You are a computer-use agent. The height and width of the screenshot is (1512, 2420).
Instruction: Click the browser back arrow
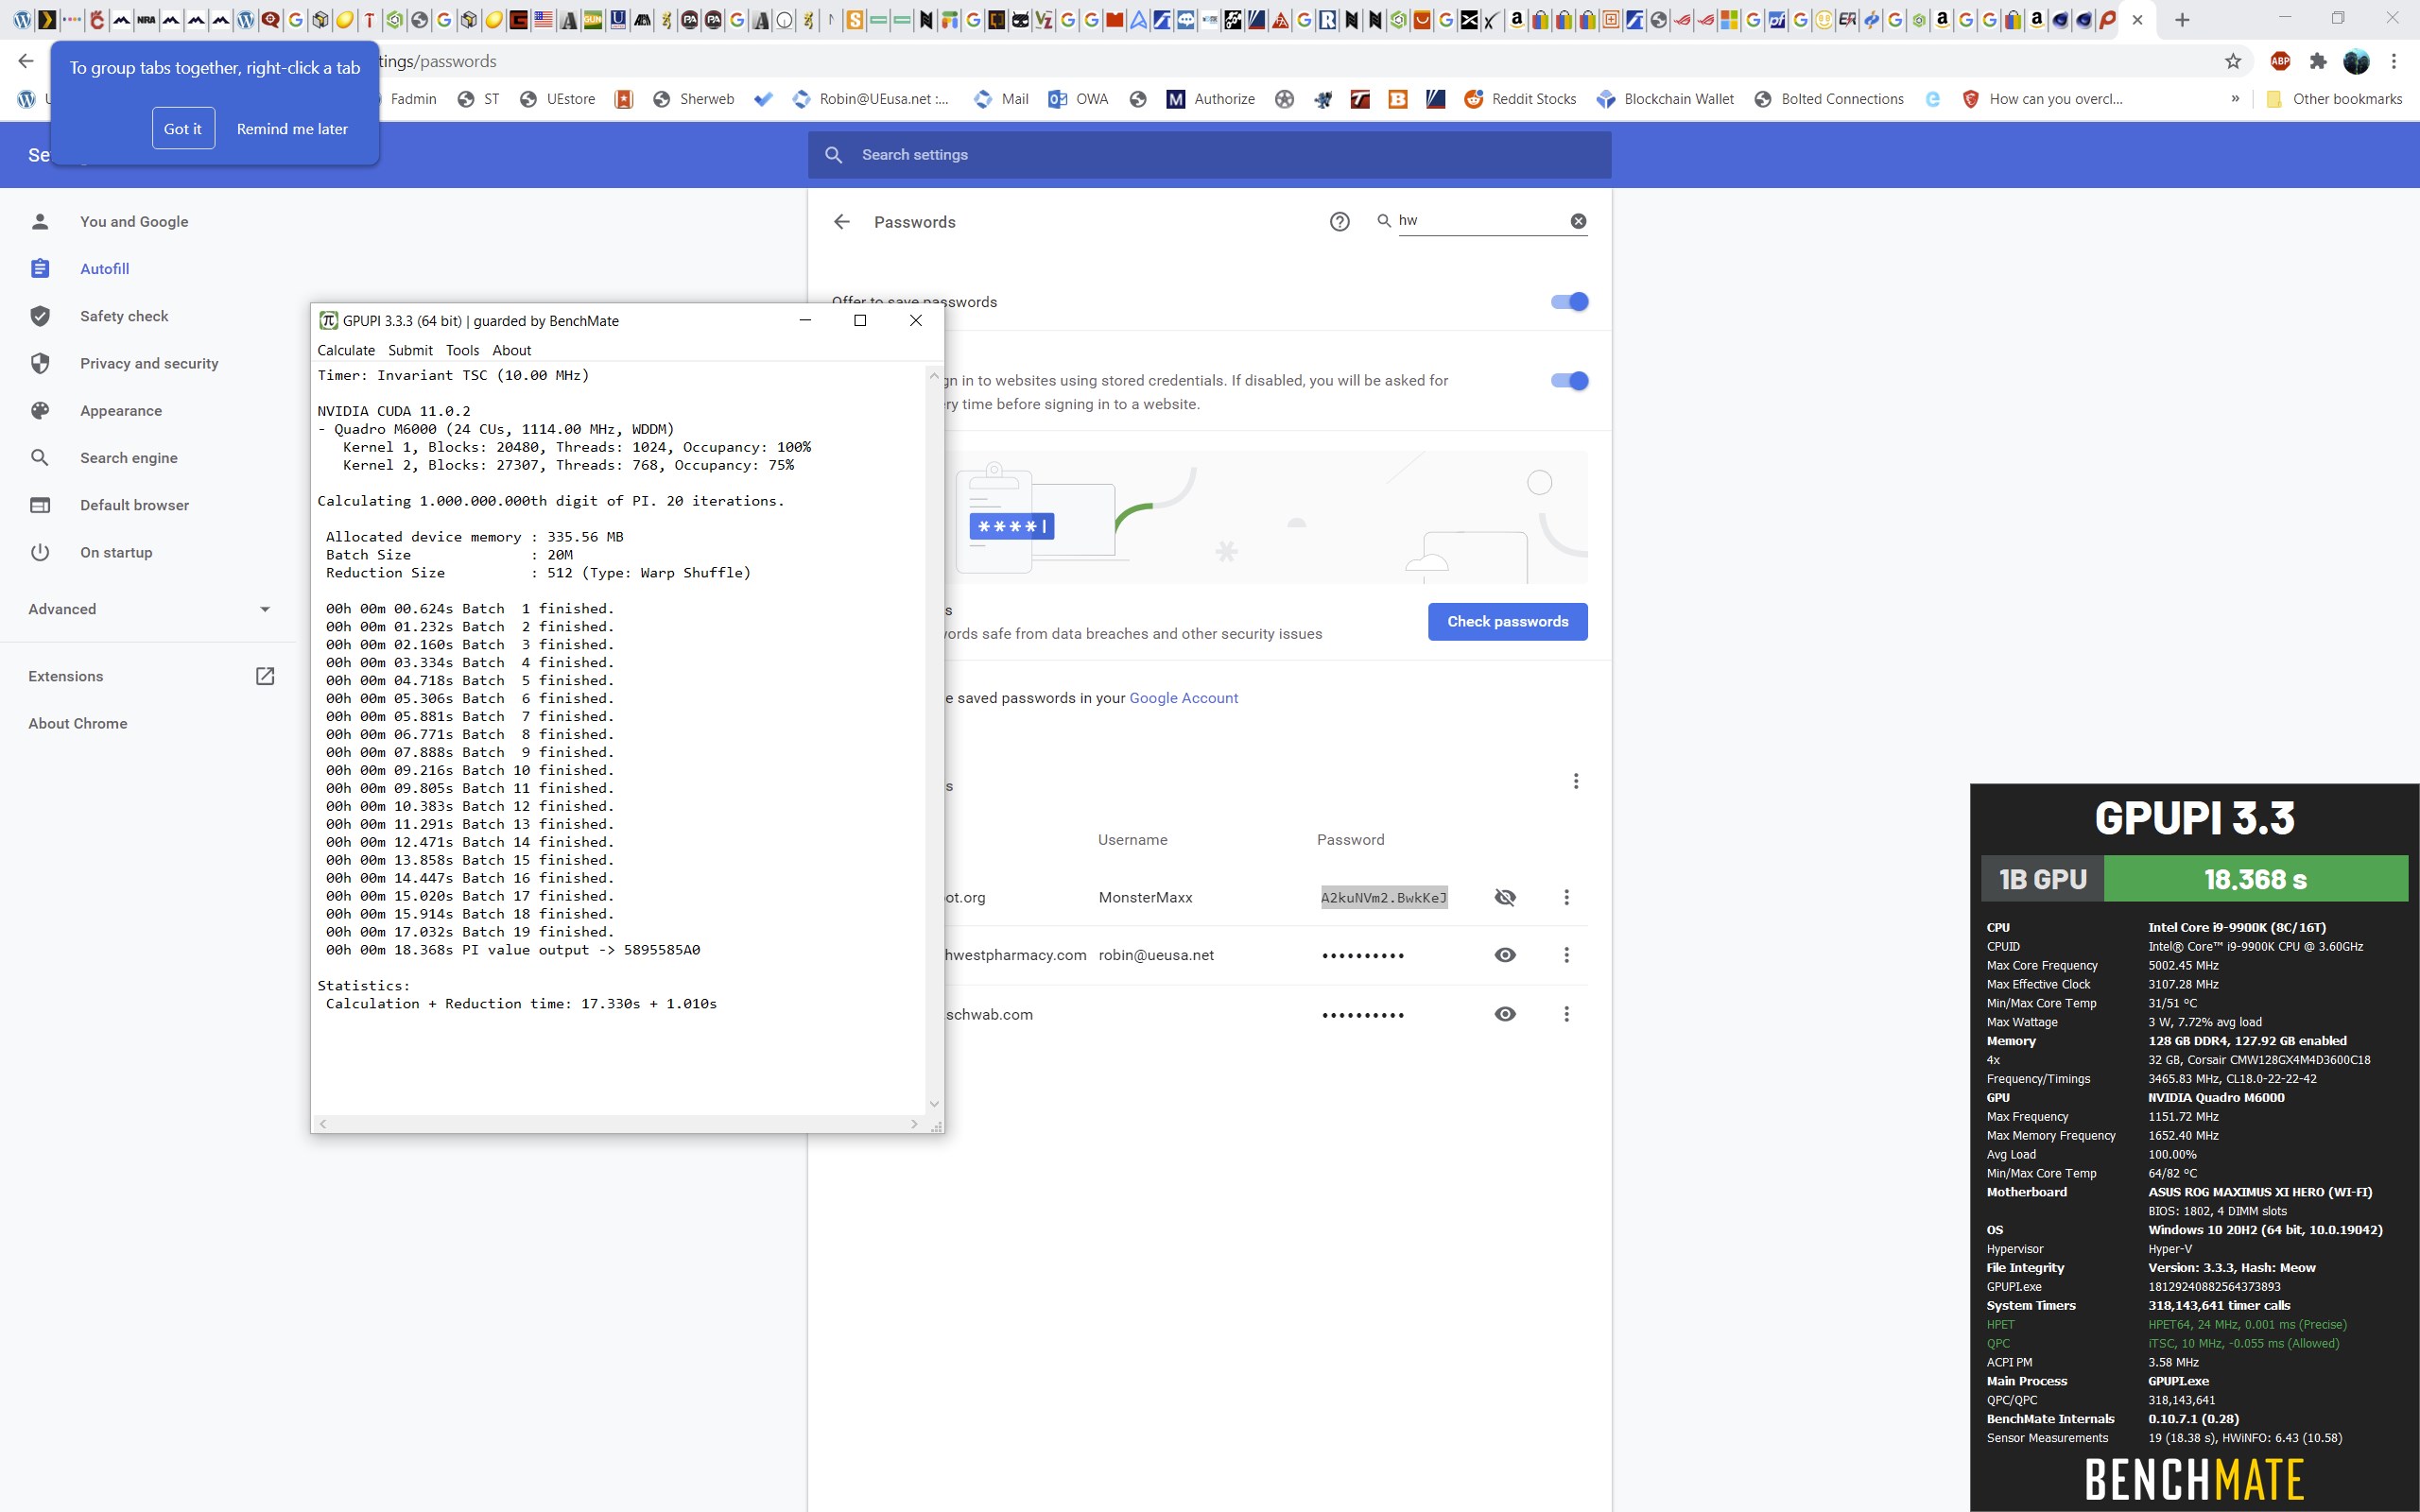tap(26, 61)
